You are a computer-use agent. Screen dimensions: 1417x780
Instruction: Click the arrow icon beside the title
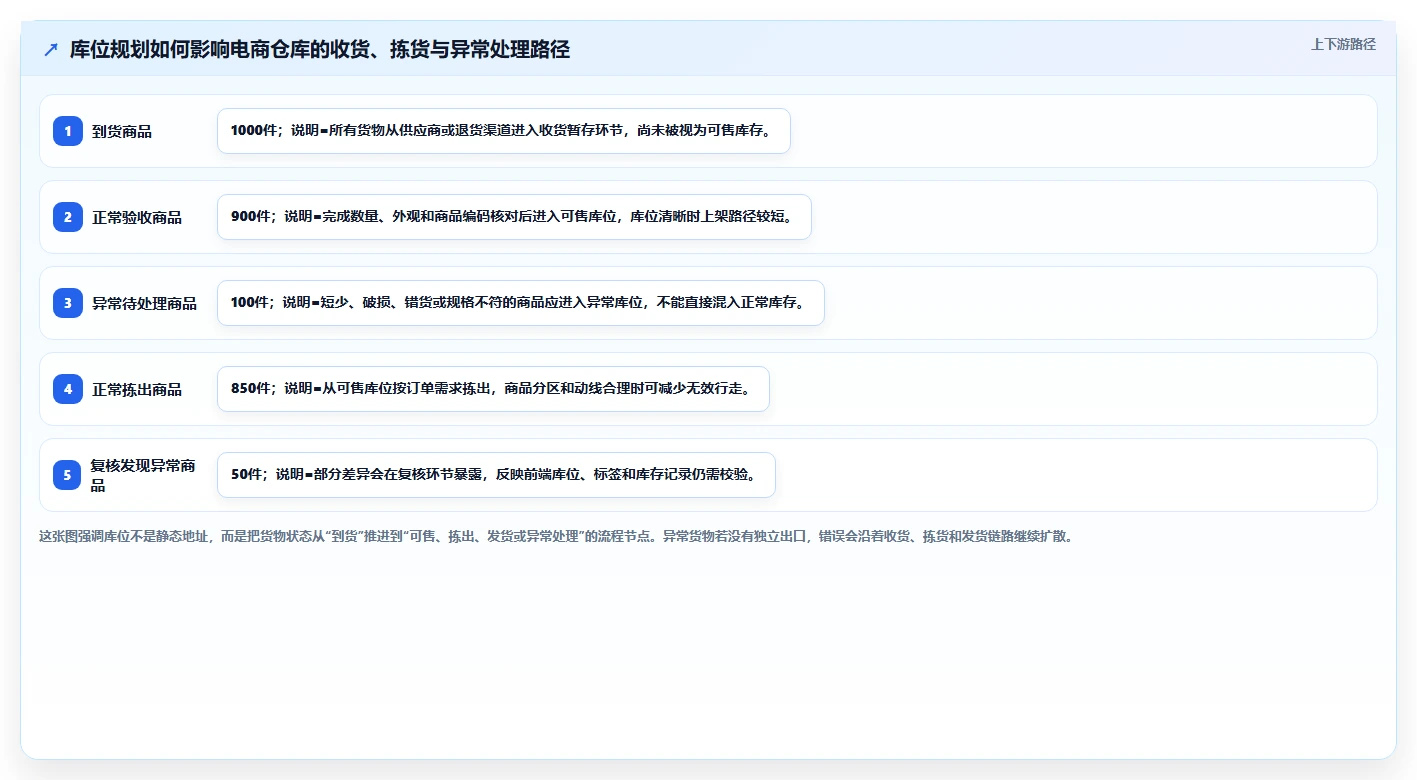coord(51,50)
